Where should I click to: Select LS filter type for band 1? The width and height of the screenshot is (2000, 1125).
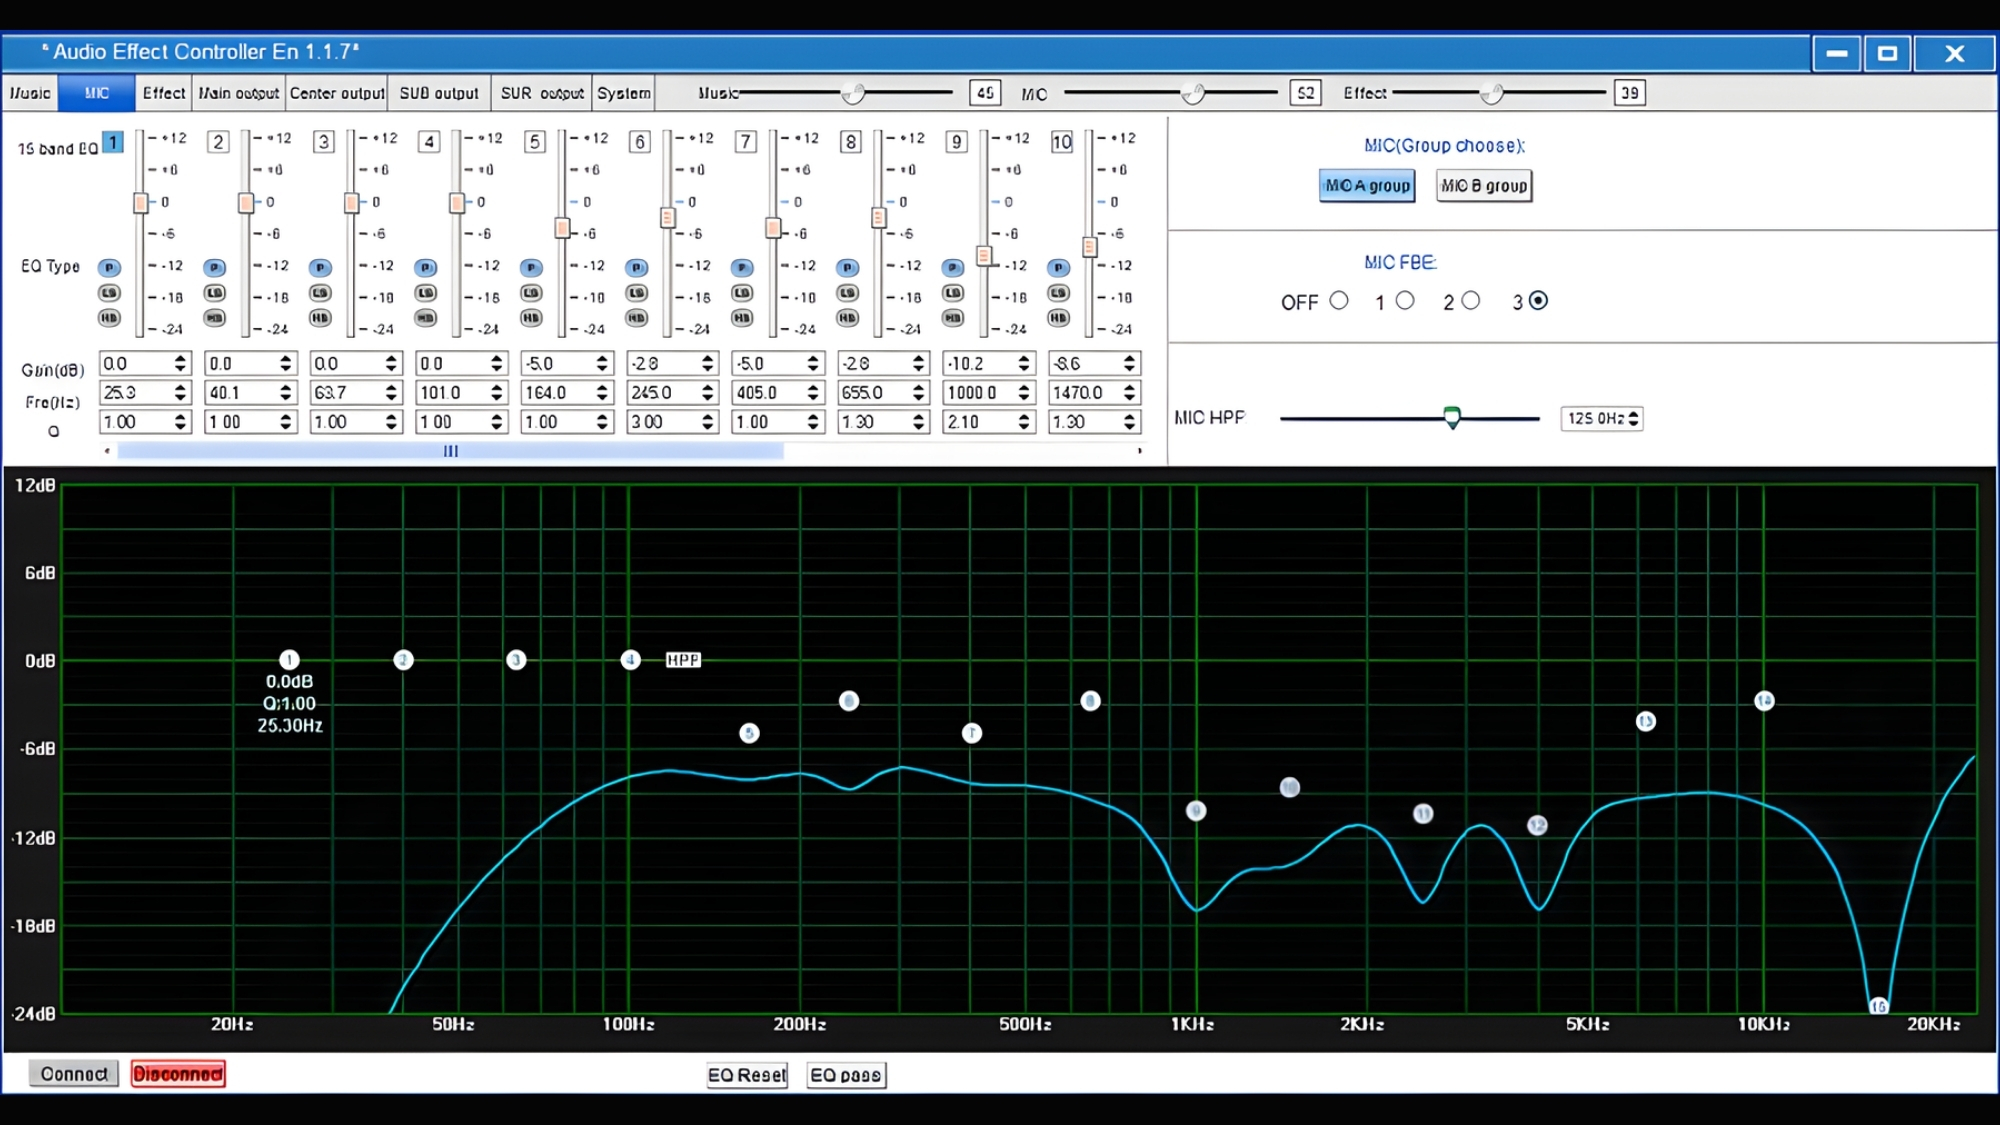point(109,293)
